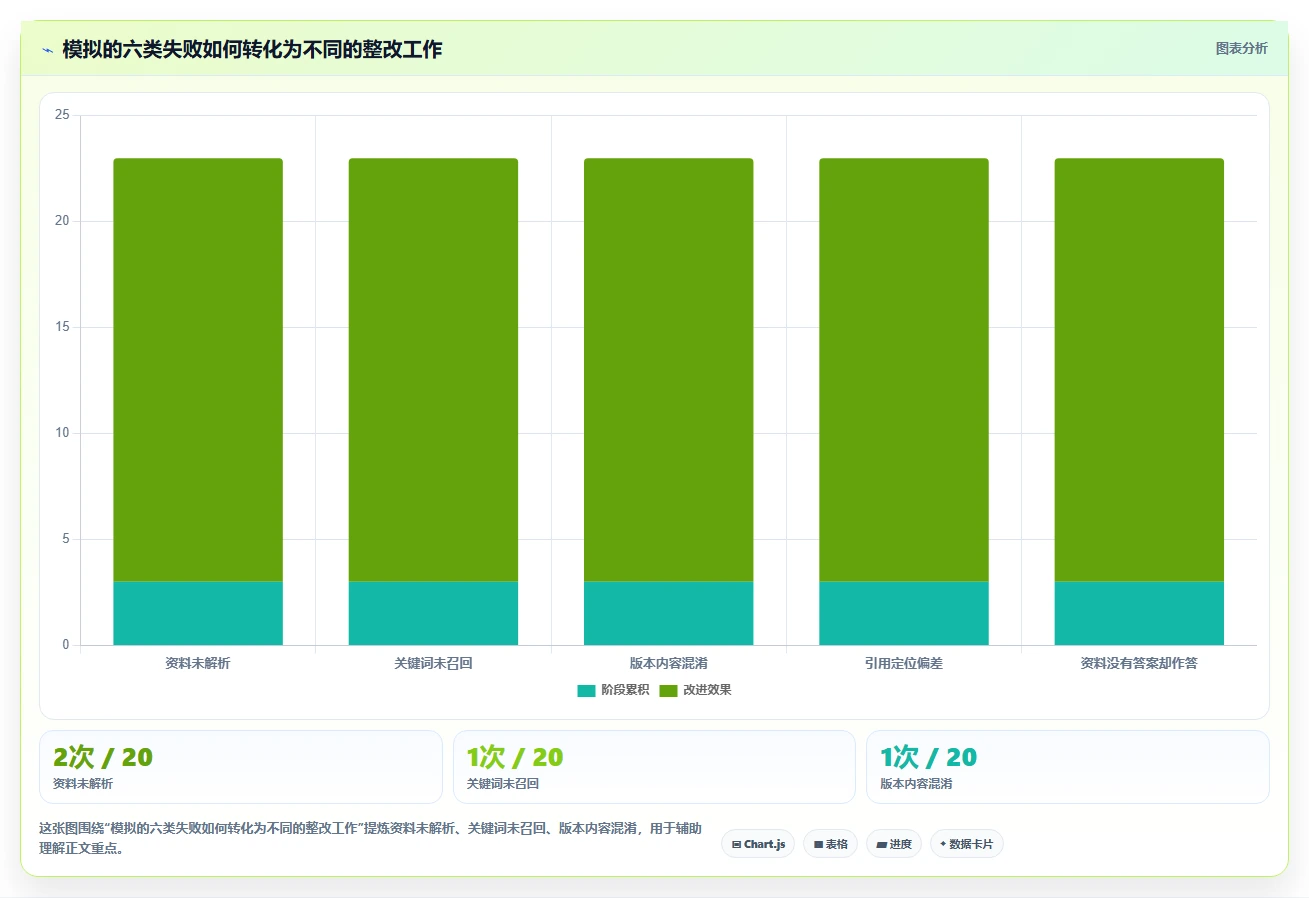The image size is (1309, 898).
Task: Click the y-axis value 10
Action: coord(62,433)
